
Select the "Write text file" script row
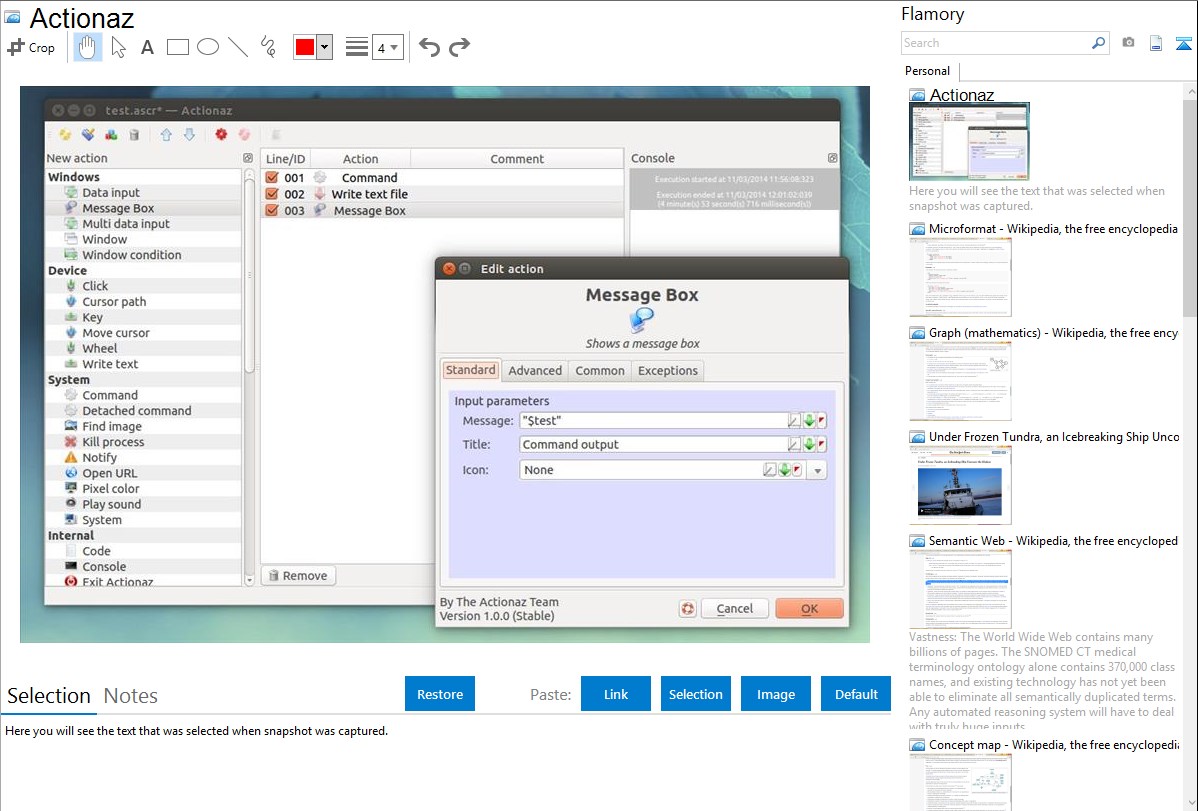(x=442, y=194)
